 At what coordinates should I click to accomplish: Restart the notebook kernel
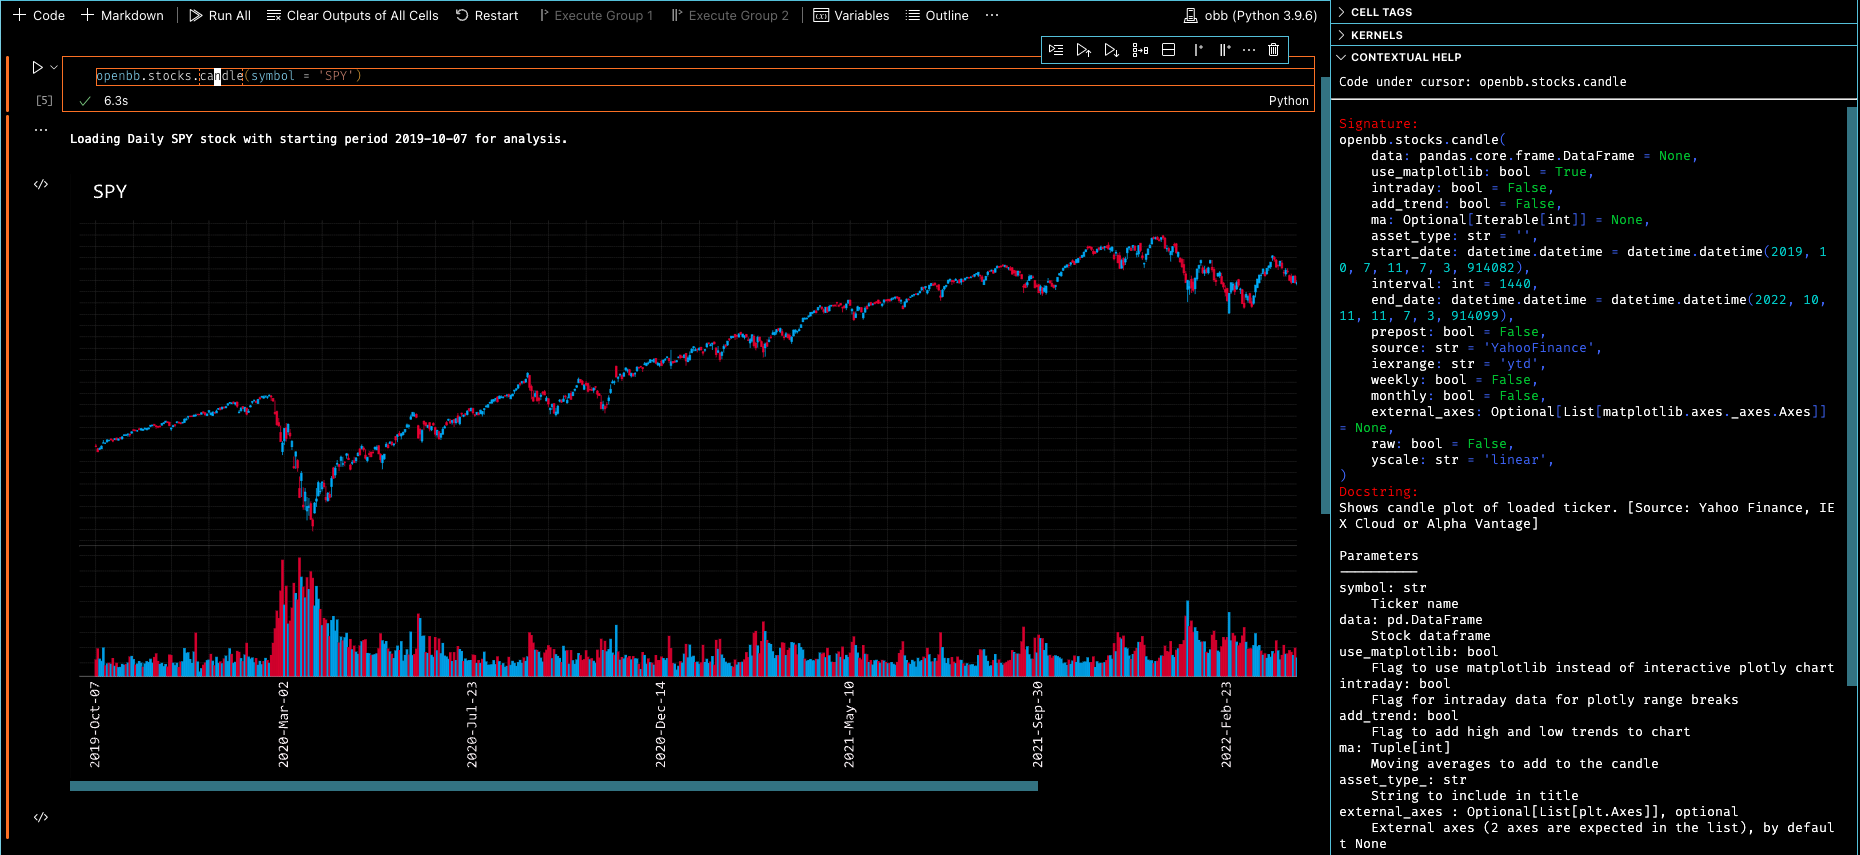[487, 15]
